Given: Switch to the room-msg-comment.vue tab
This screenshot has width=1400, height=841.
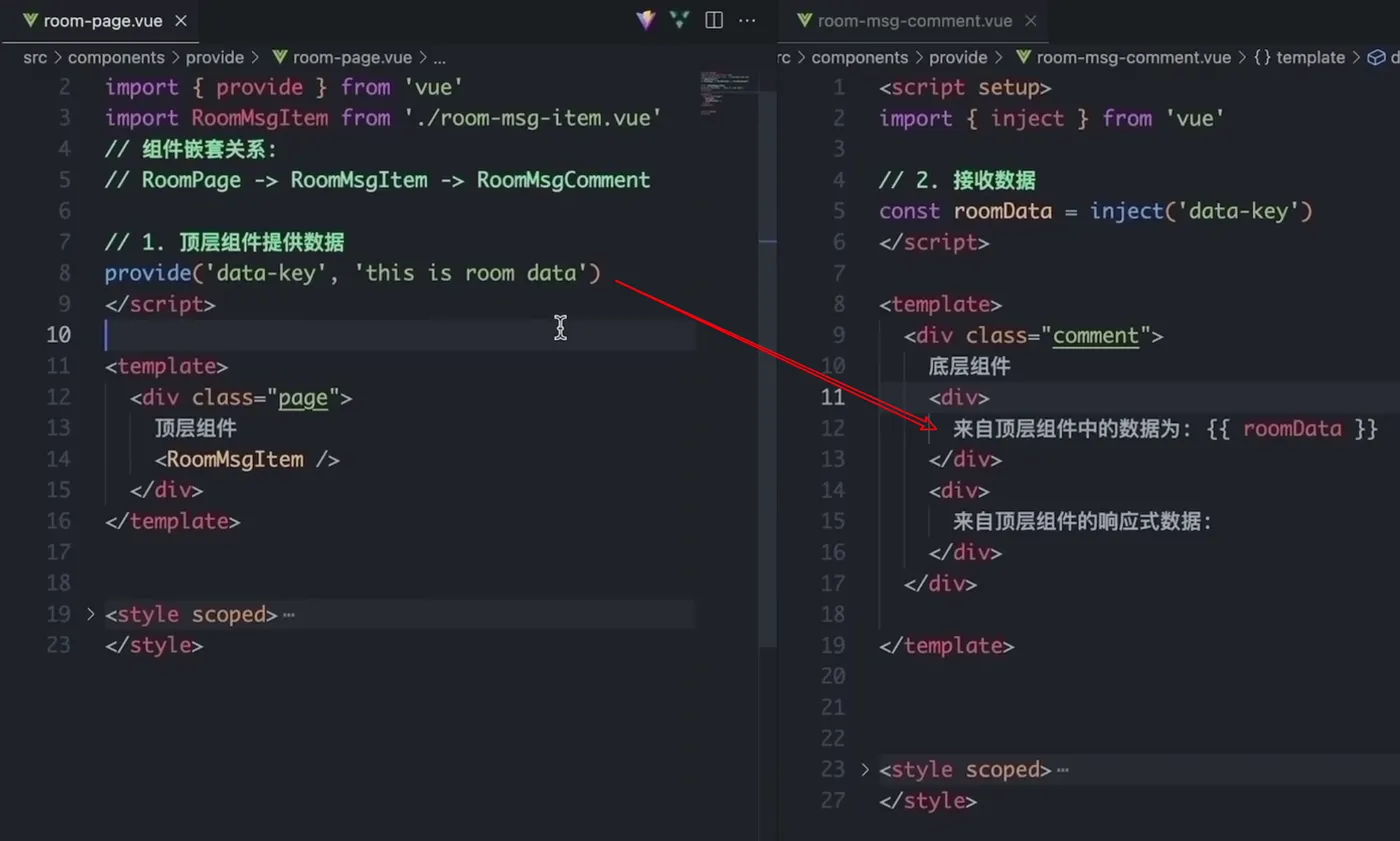Looking at the screenshot, I should [915, 20].
